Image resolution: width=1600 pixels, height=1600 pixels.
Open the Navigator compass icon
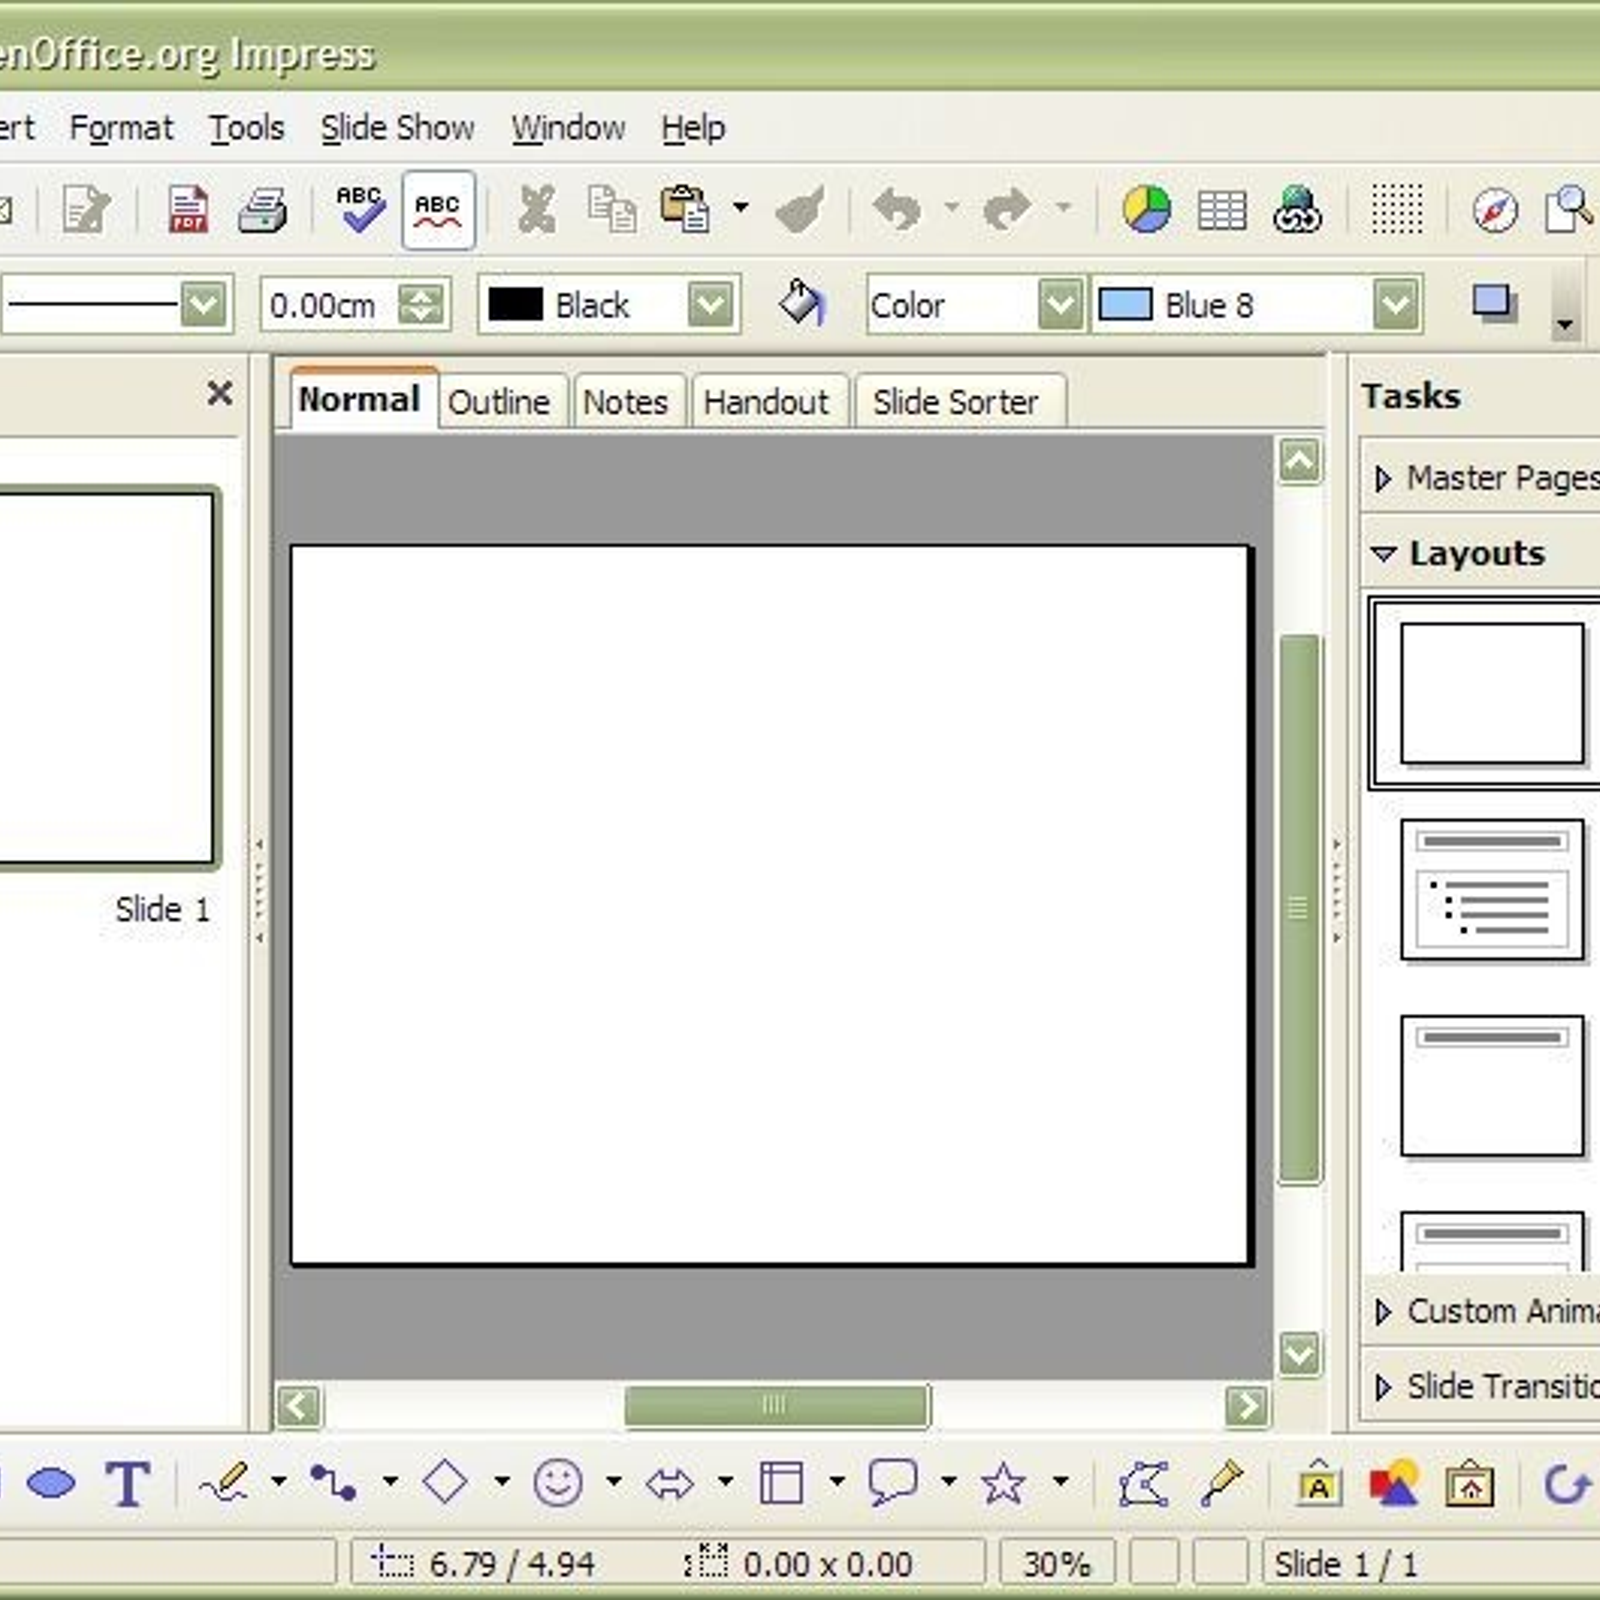(1495, 210)
